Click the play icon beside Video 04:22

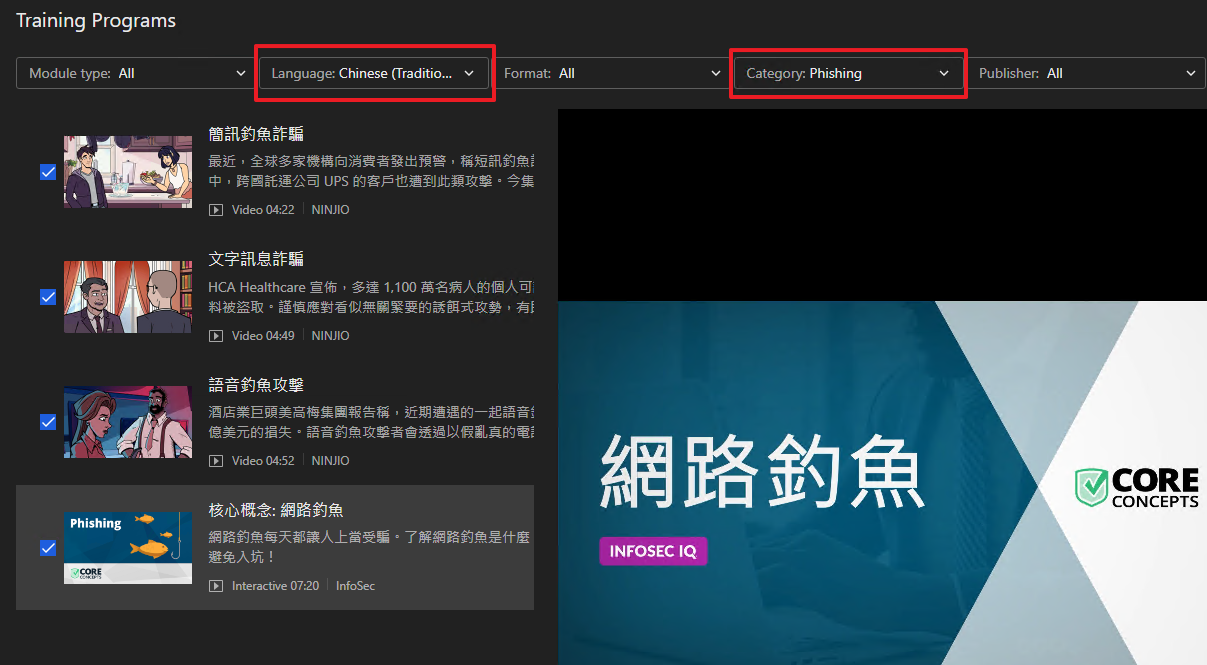click(215, 210)
